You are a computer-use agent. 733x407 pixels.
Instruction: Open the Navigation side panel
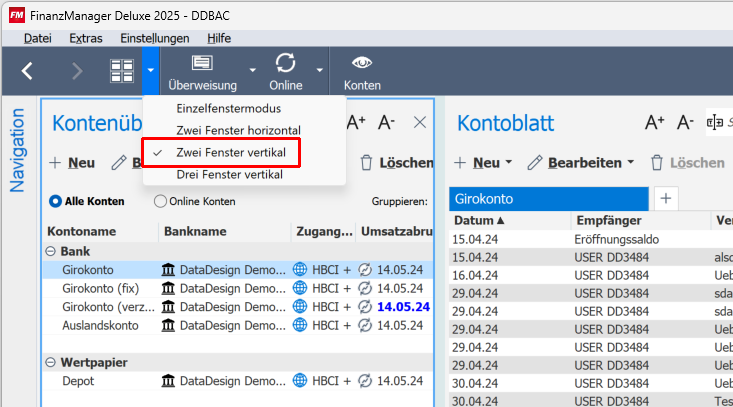click(x=17, y=150)
